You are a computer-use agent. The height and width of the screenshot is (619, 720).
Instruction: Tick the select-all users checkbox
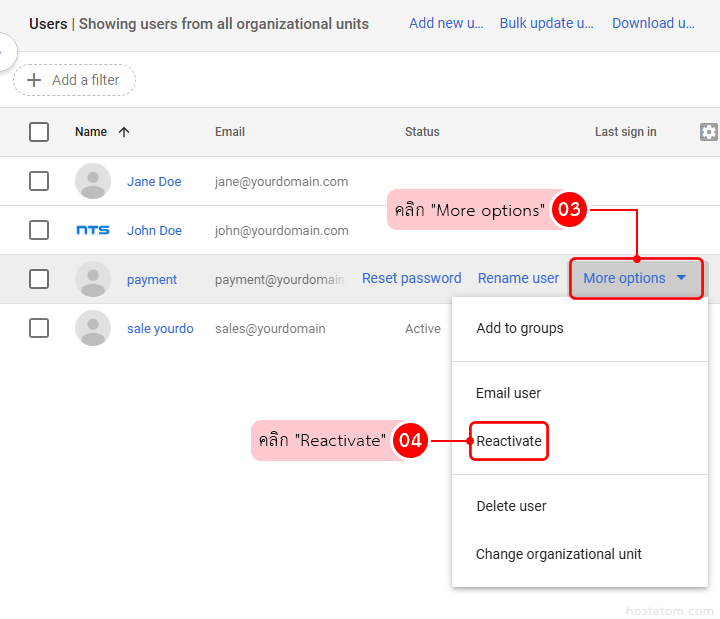click(x=39, y=132)
